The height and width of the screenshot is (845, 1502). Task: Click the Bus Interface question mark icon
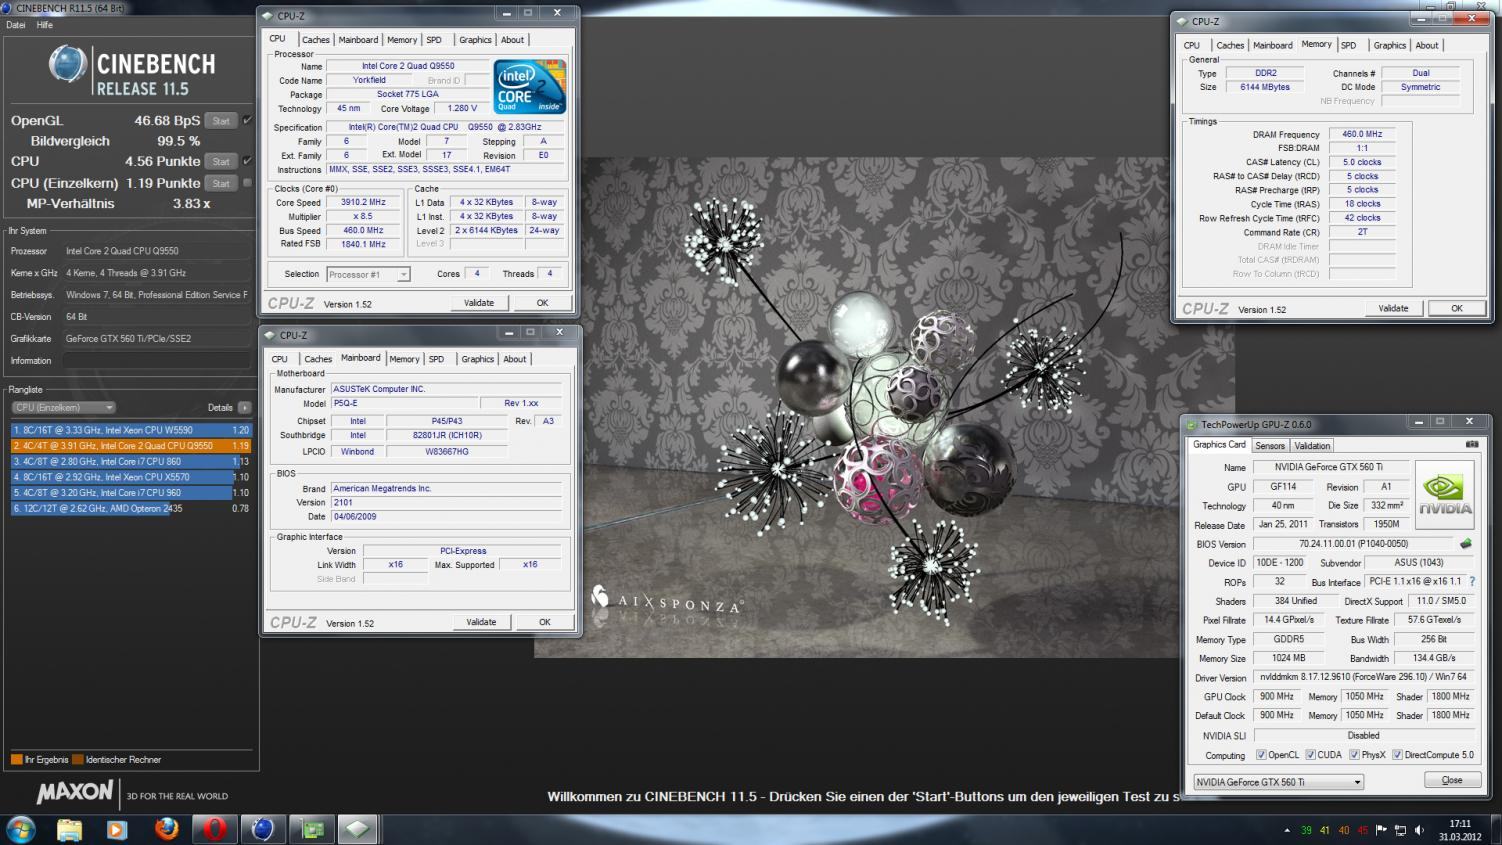click(x=1472, y=582)
